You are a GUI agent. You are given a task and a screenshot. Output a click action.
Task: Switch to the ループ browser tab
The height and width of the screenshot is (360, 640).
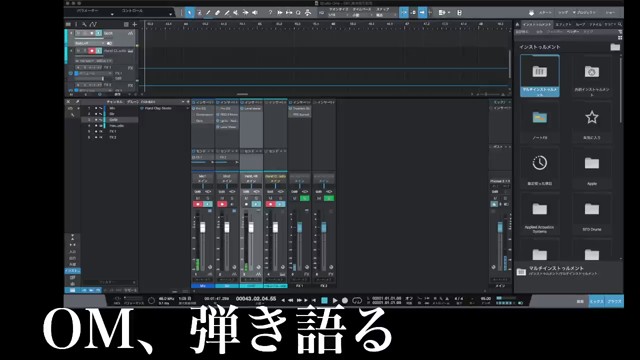580,24
